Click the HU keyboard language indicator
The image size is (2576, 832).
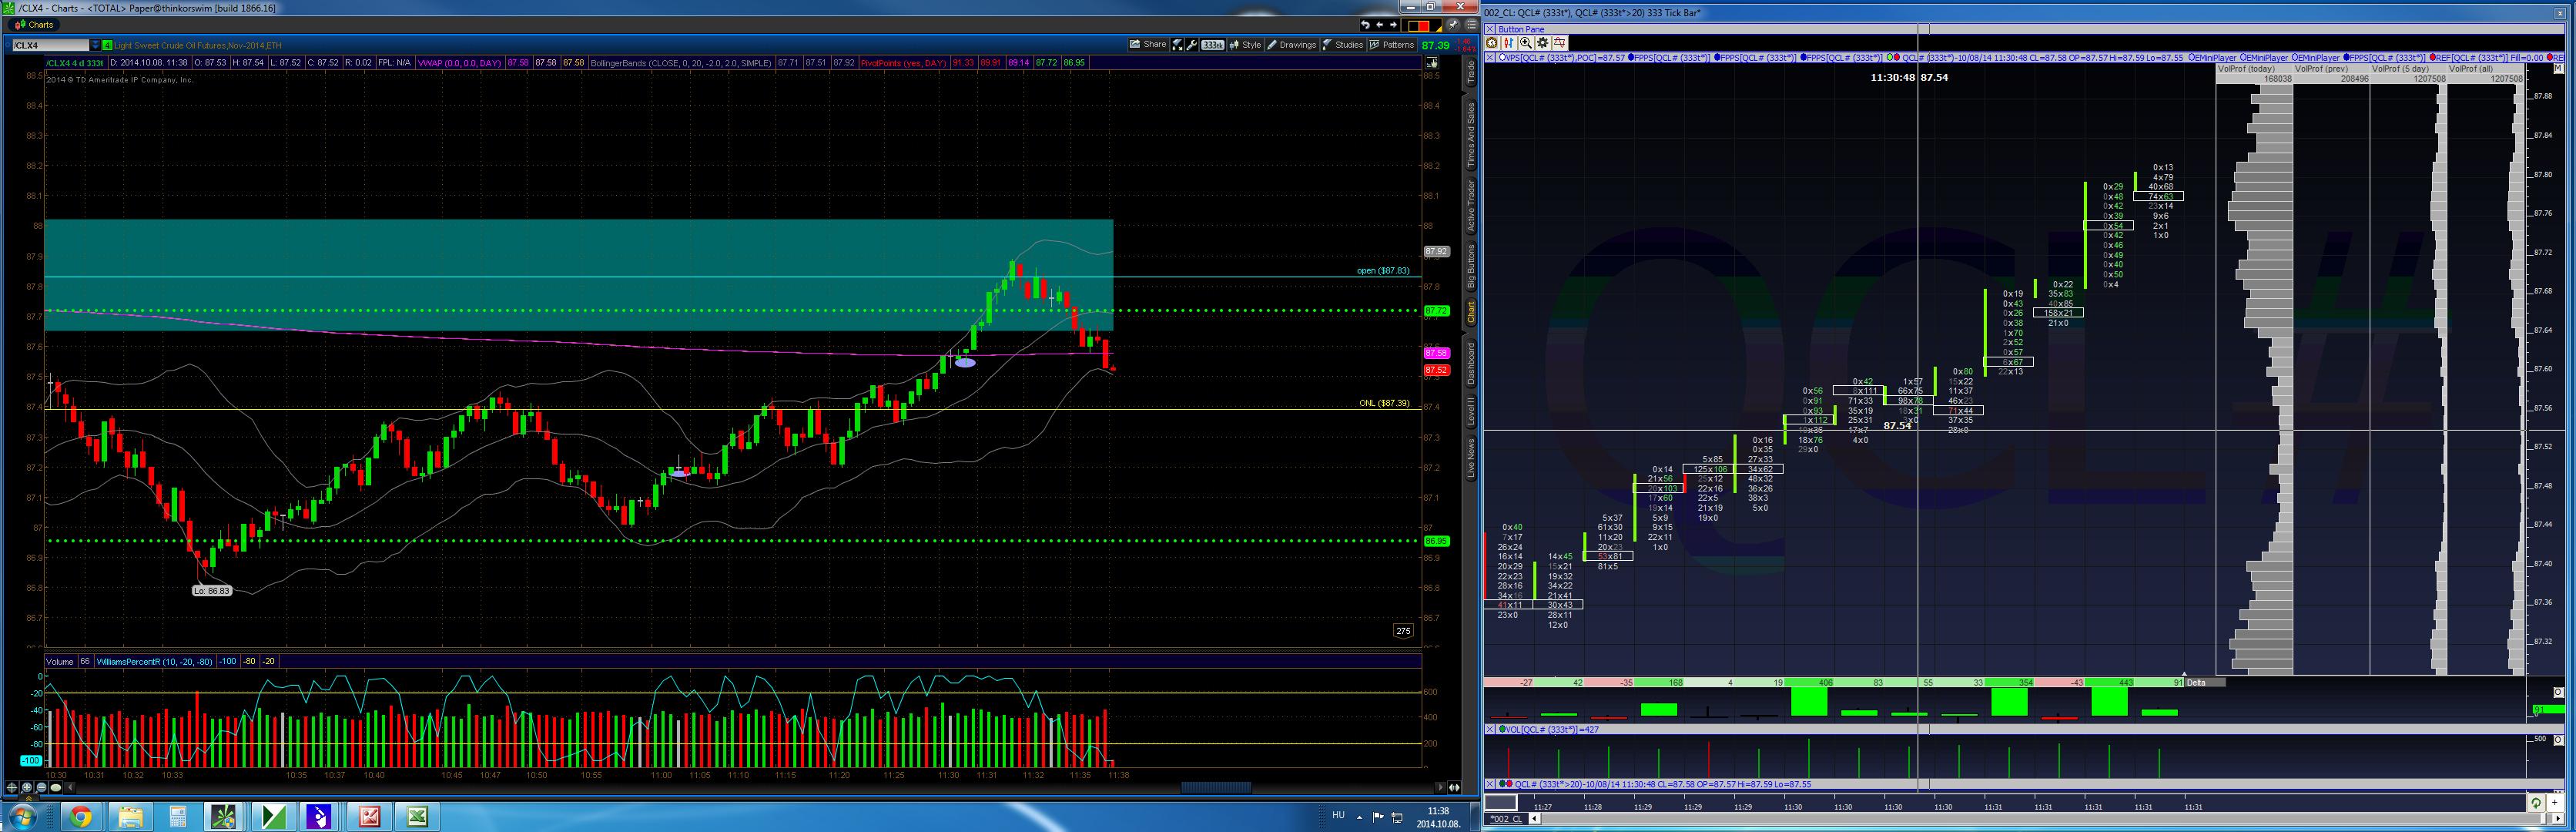click(1338, 815)
